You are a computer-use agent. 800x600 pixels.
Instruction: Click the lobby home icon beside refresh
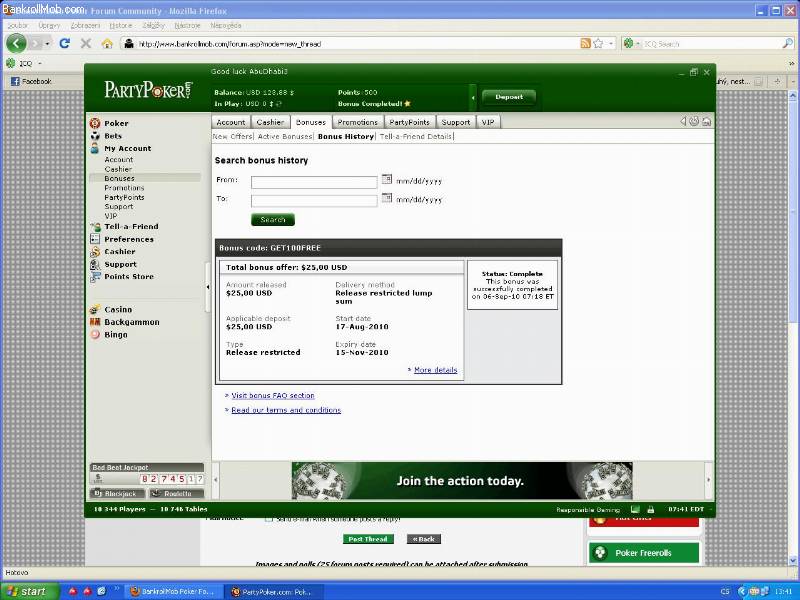point(706,121)
